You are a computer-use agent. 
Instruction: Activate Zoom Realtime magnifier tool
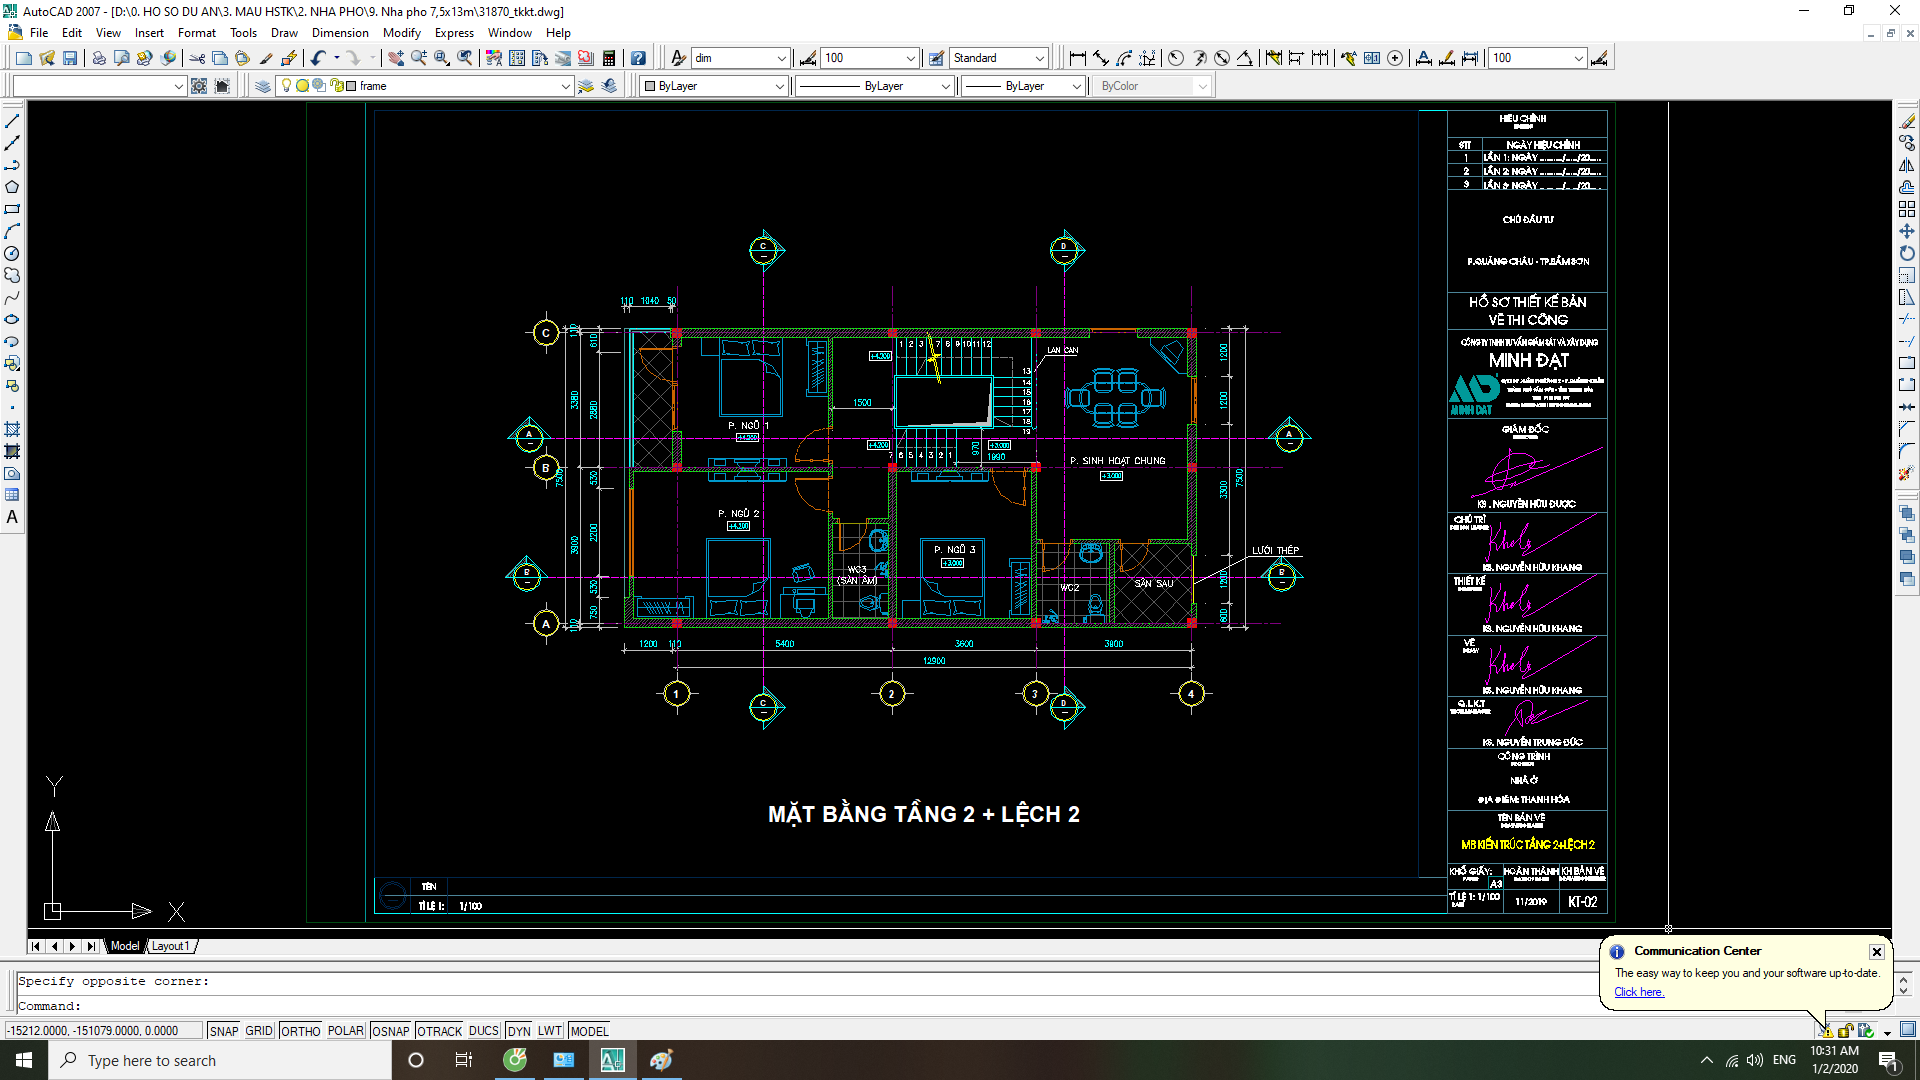(419, 58)
